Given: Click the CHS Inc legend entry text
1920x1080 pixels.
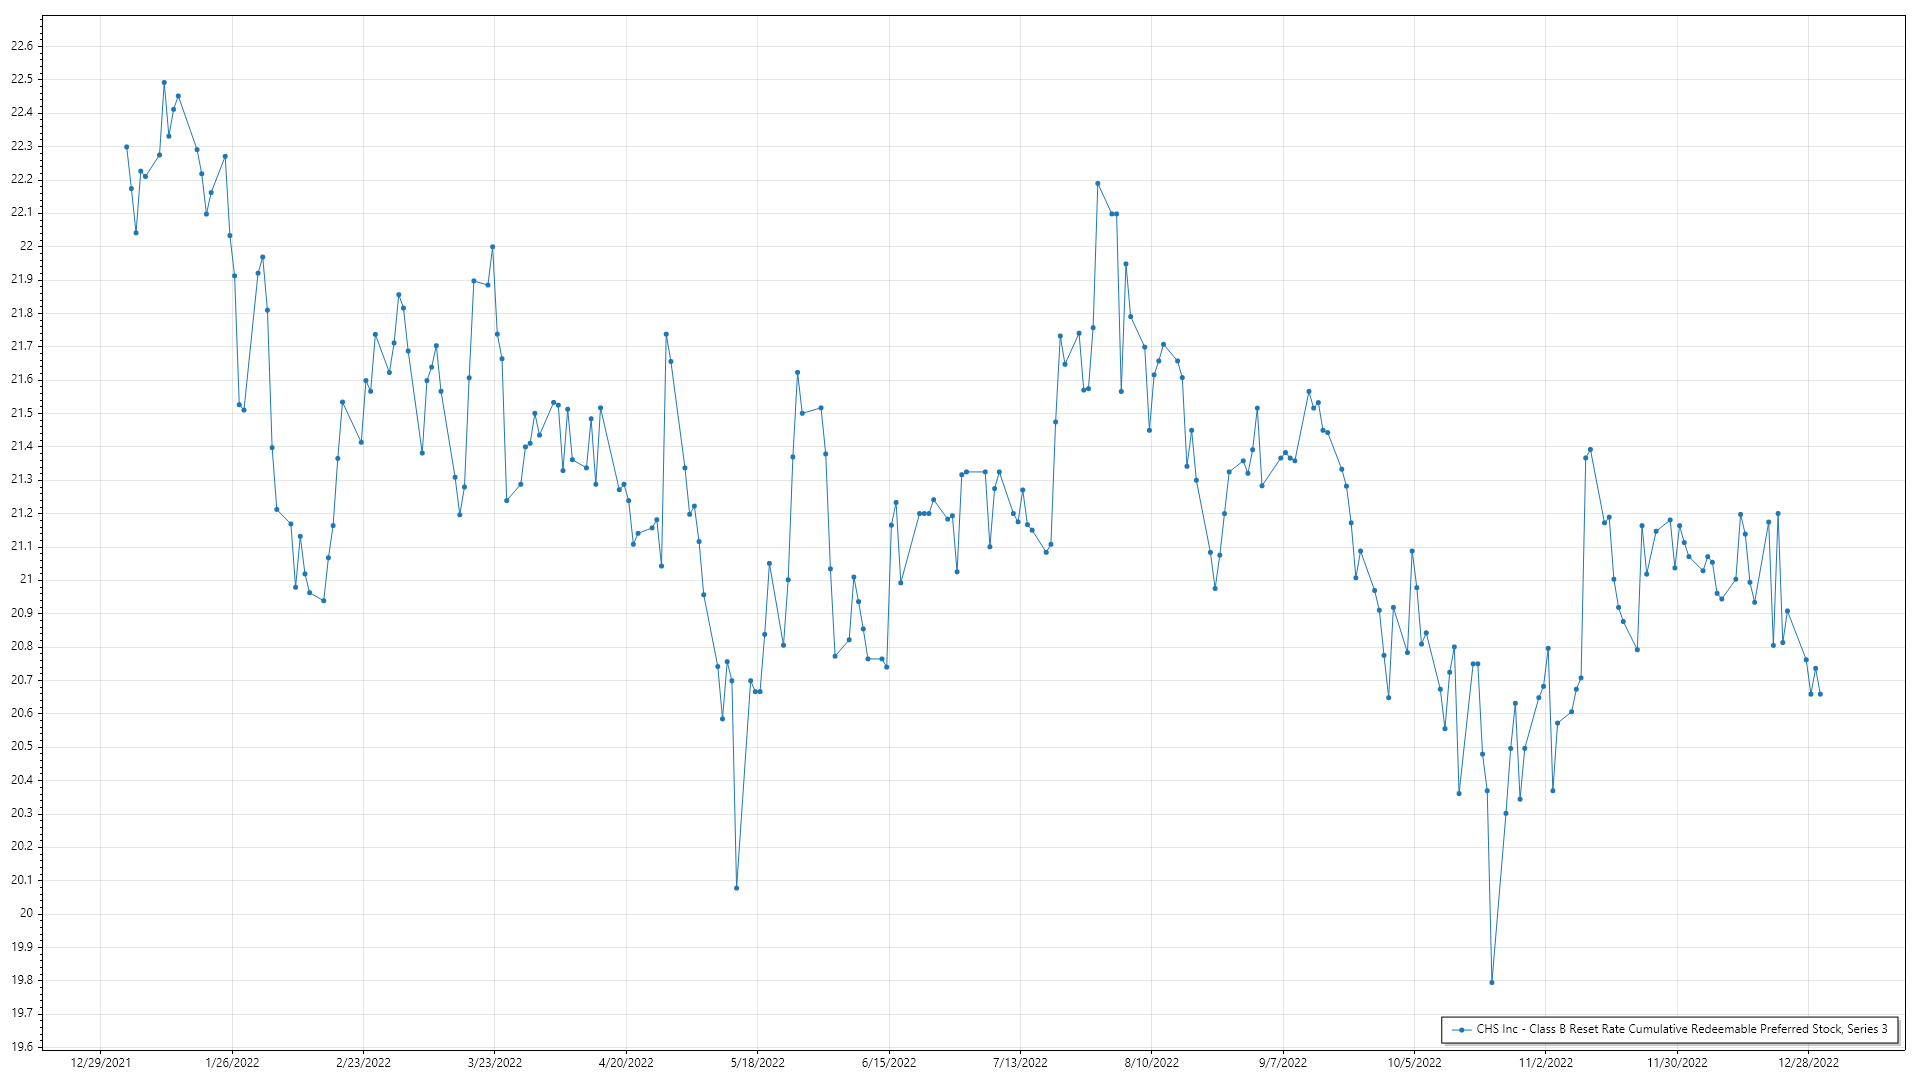Looking at the screenshot, I should 1682,1029.
